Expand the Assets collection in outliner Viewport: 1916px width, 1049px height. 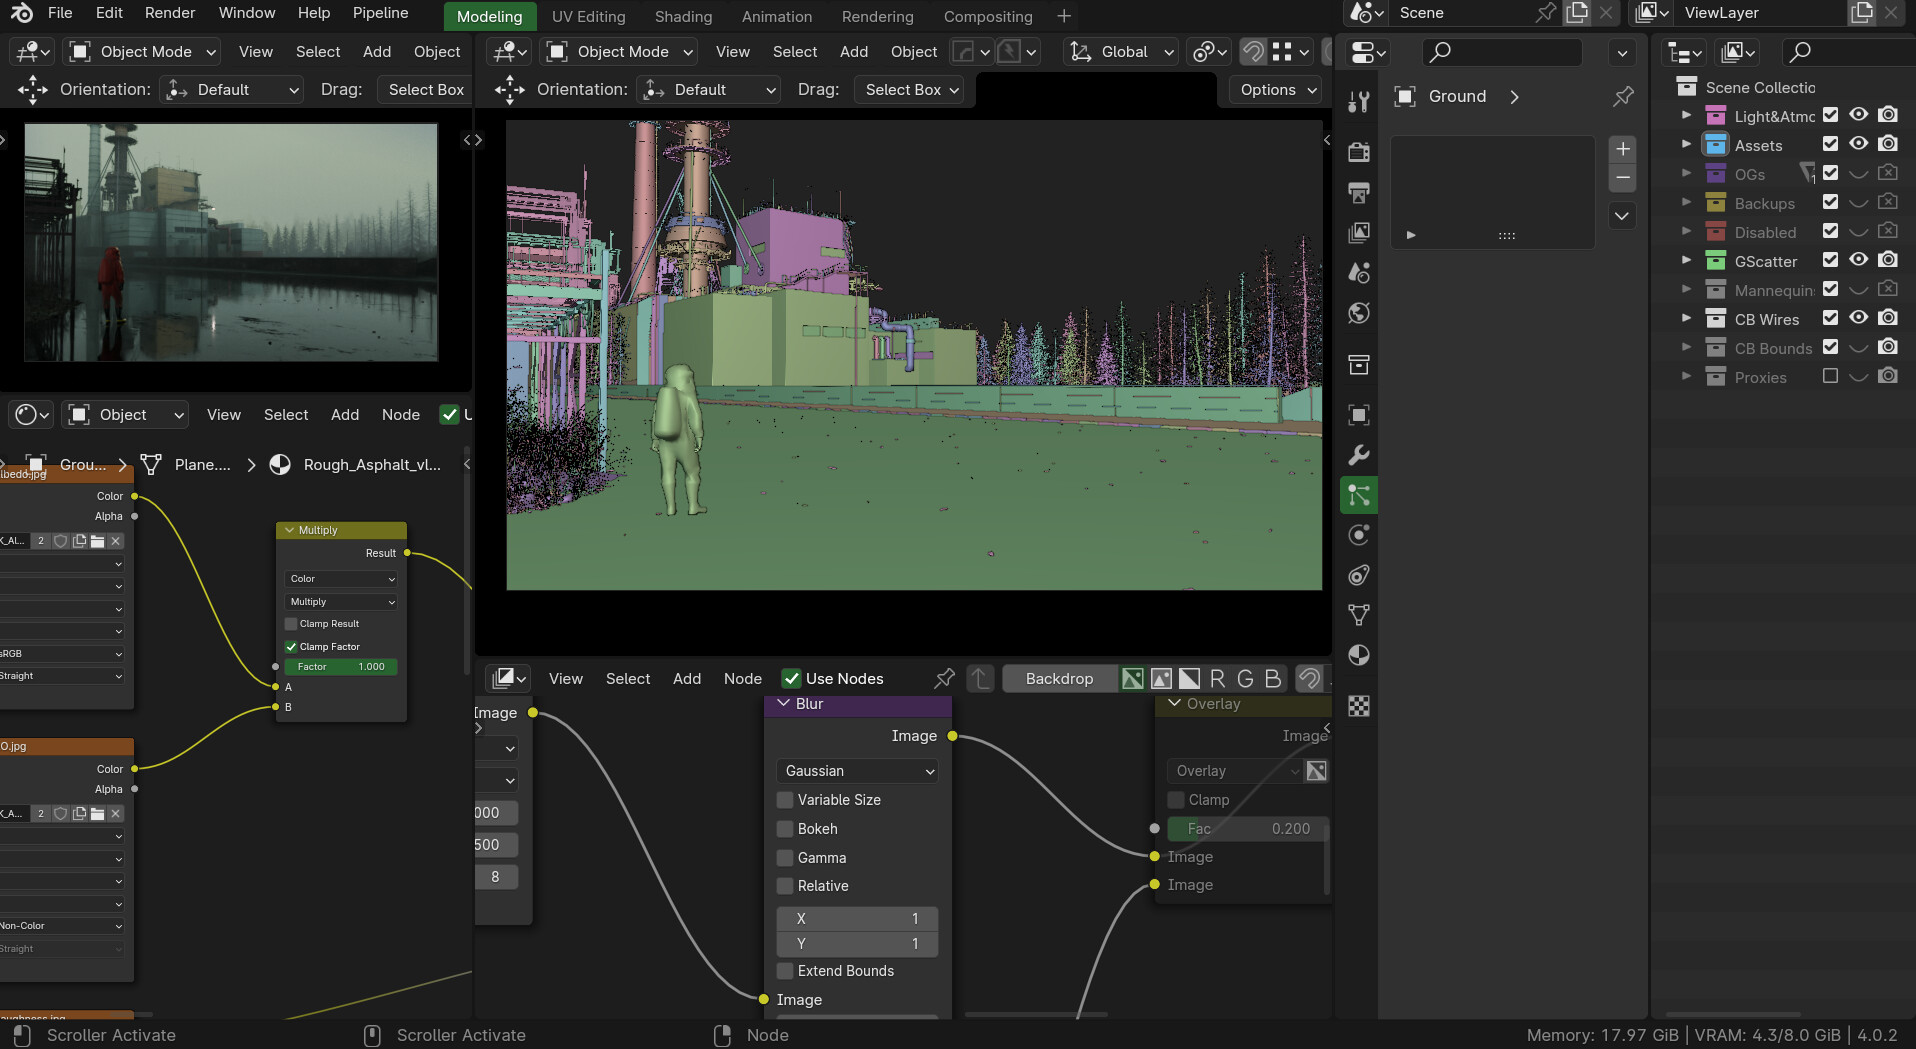pos(1686,145)
